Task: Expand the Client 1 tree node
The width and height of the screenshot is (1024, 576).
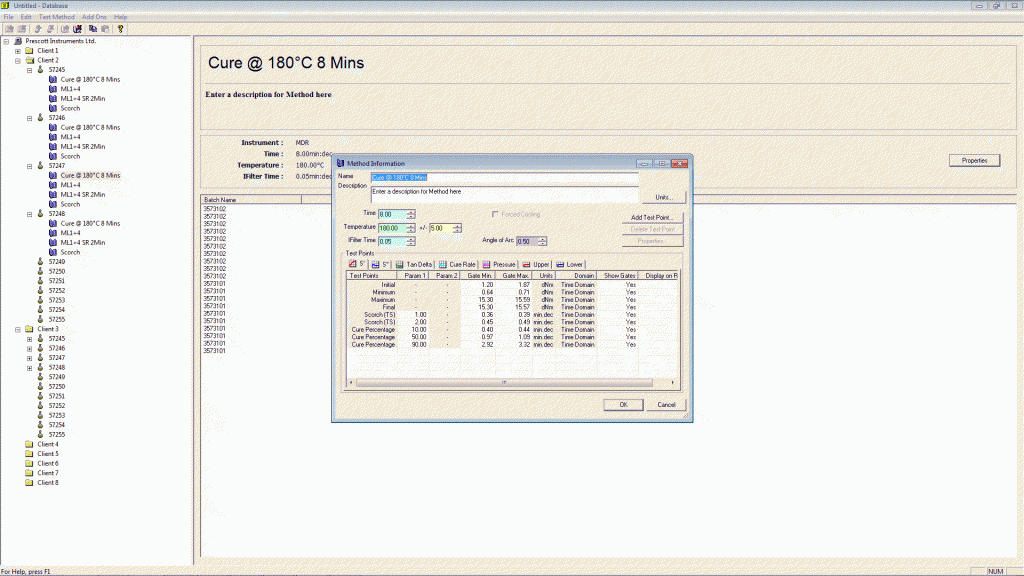Action: [x=17, y=51]
